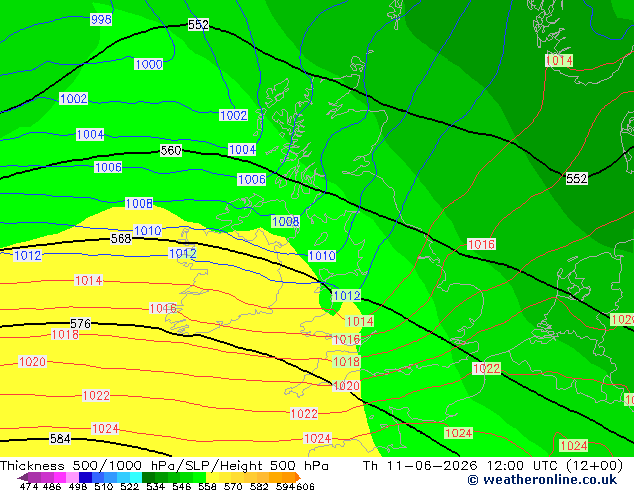Click the 534 legend value
634x490 pixels.
[155, 486]
